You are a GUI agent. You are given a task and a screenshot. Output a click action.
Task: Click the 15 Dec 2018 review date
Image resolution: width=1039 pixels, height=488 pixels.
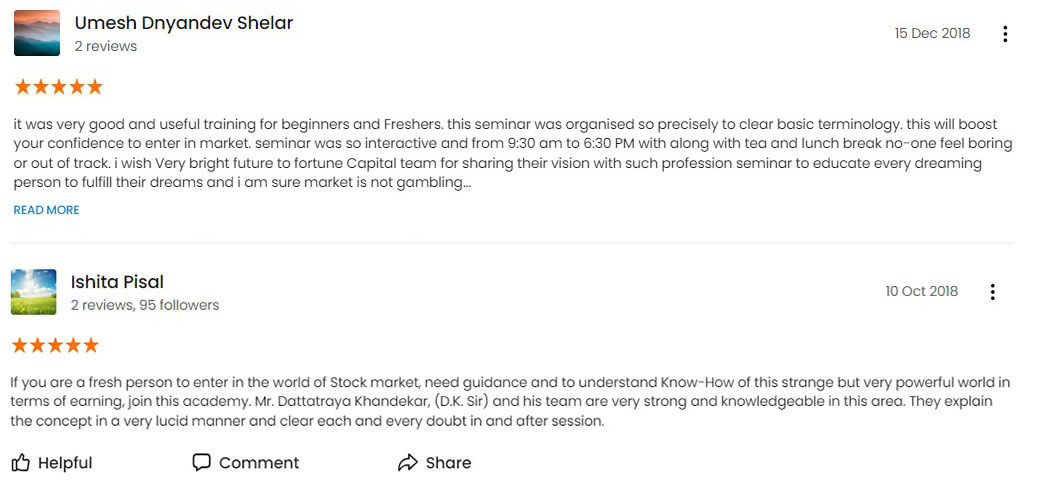pyautogui.click(x=932, y=33)
